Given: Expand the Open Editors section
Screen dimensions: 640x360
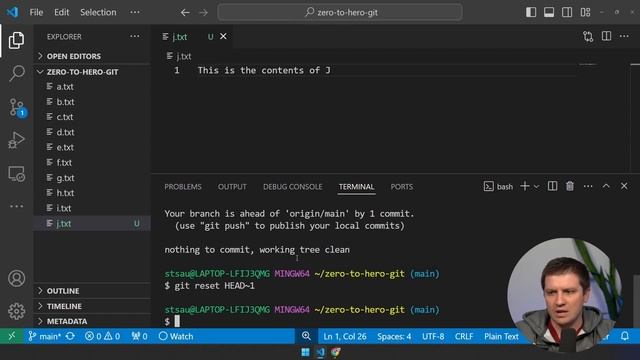Looking at the screenshot, I should click(92, 56).
